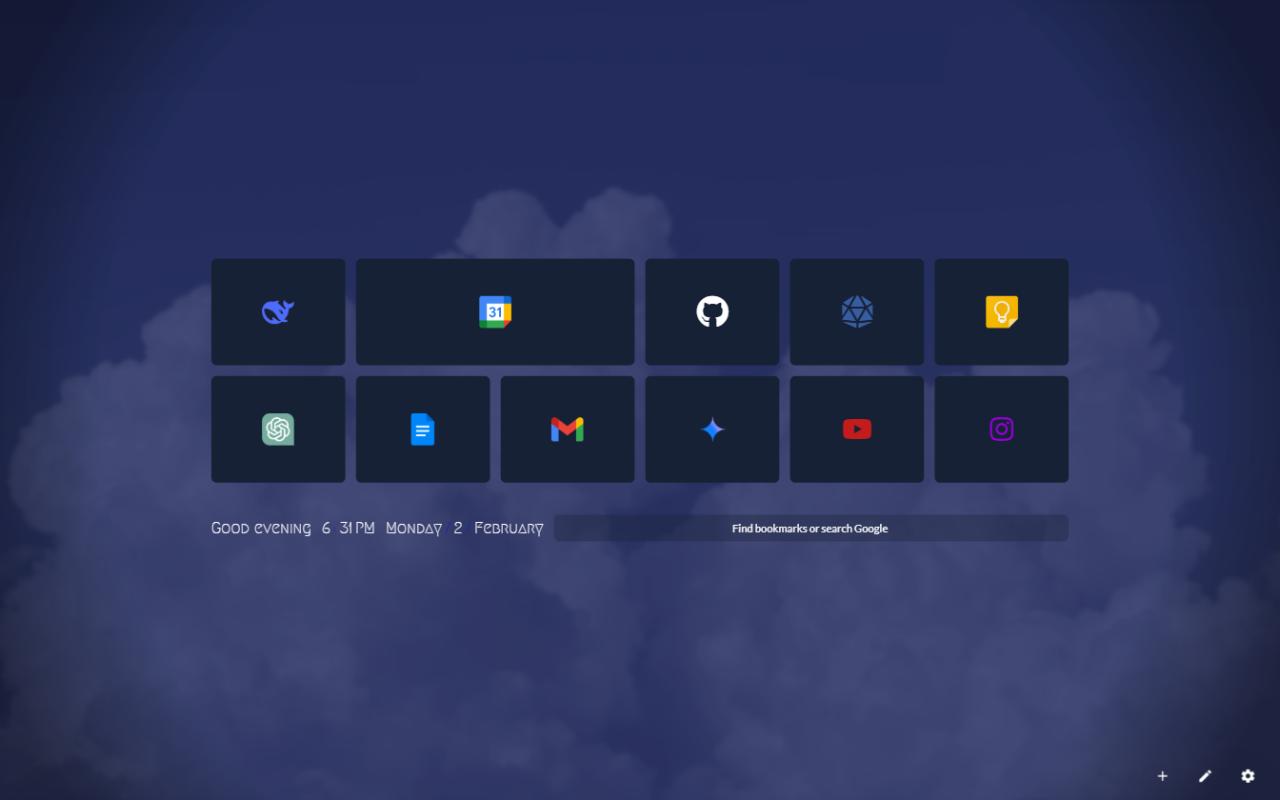Image resolution: width=1280 pixels, height=800 pixels.
Task: Open the Gmail shortcut tile
Action: tap(567, 429)
